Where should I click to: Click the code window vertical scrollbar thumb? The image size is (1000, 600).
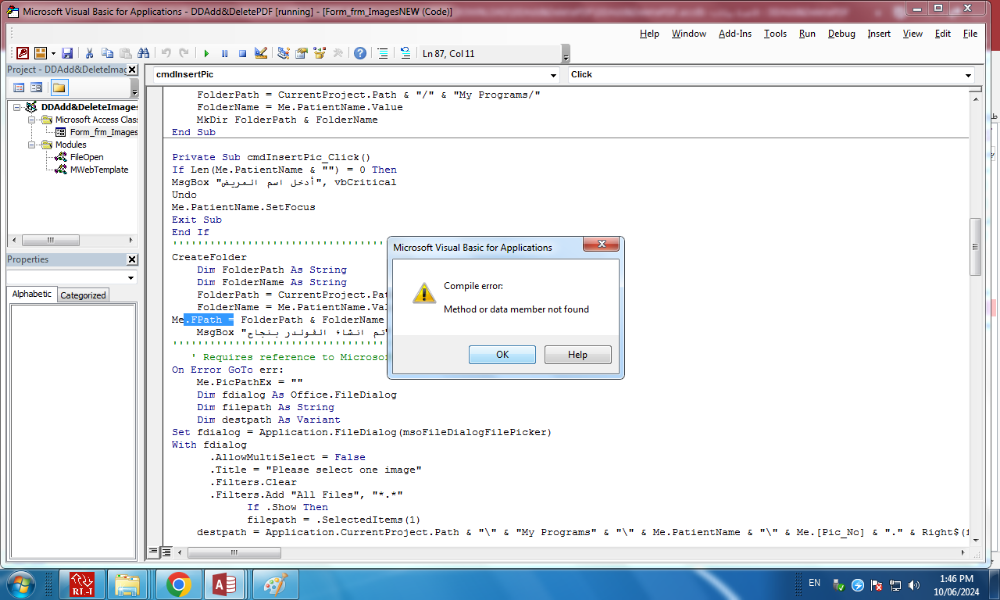click(x=975, y=247)
